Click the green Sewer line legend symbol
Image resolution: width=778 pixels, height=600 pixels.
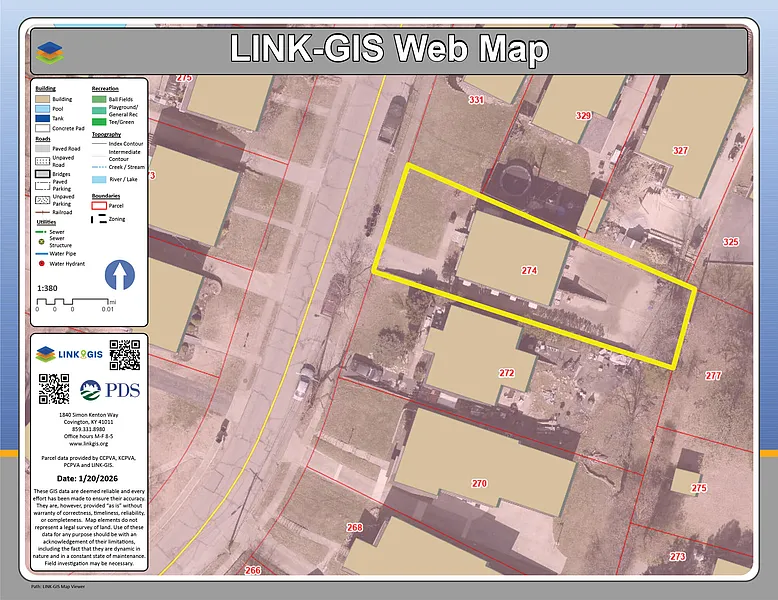41,232
